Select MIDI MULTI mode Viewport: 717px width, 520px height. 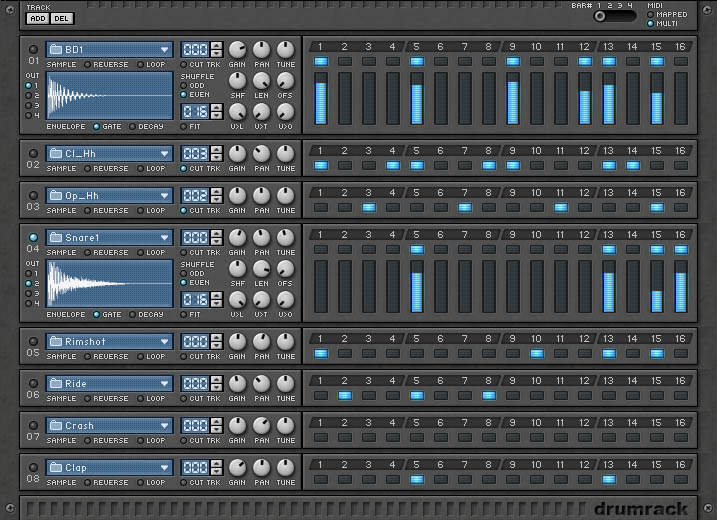650,24
